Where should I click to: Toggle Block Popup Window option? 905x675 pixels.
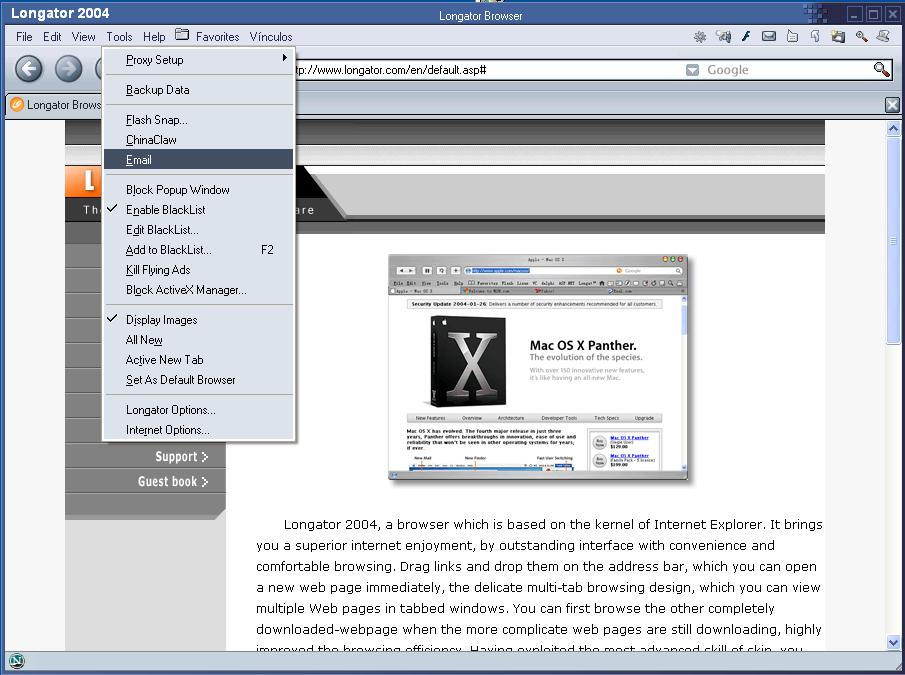(199, 190)
